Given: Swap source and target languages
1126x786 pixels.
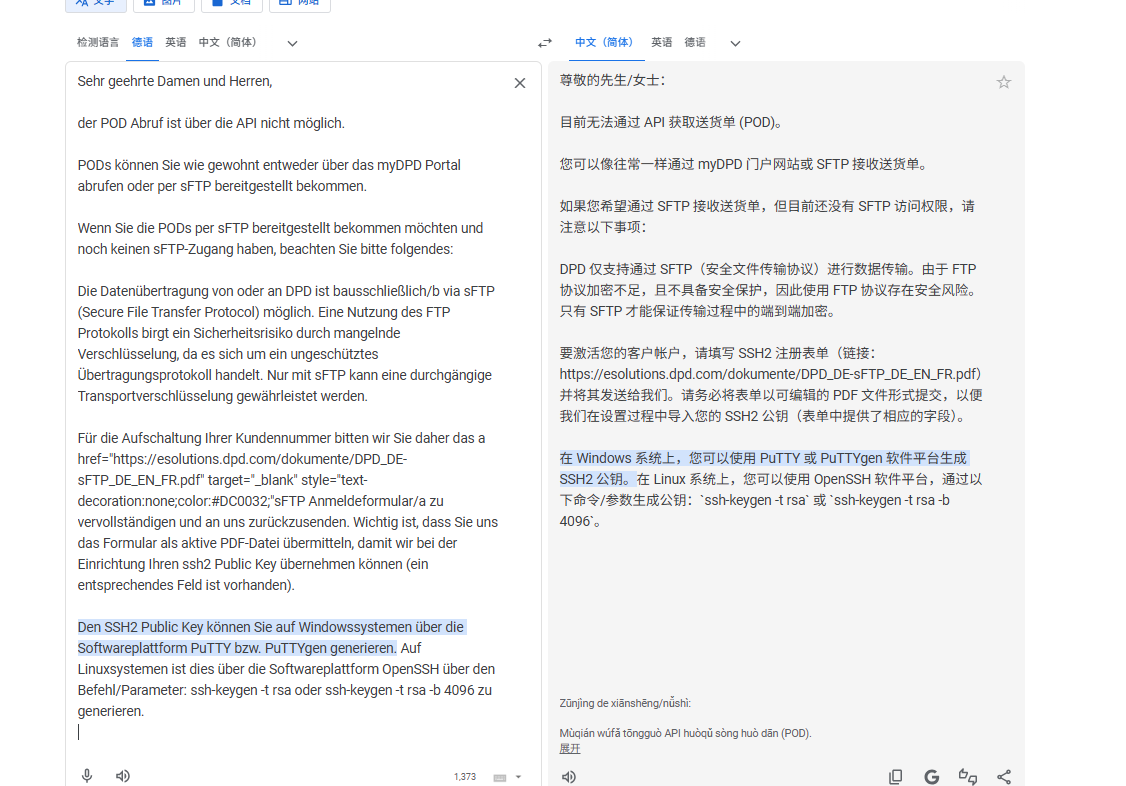Looking at the screenshot, I should (544, 43).
